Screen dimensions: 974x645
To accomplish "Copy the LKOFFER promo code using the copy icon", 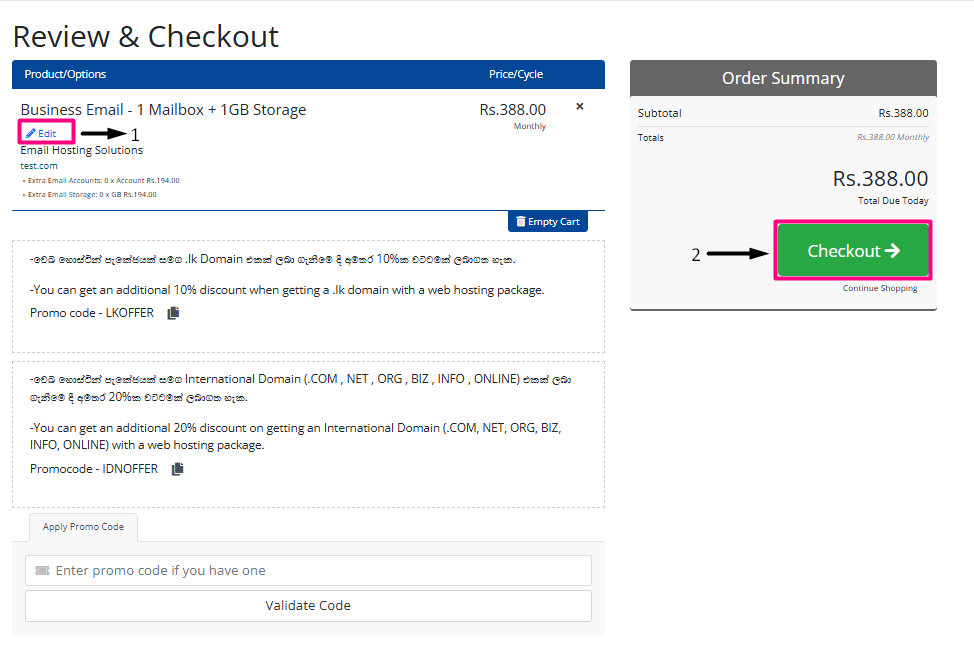I will [x=173, y=313].
